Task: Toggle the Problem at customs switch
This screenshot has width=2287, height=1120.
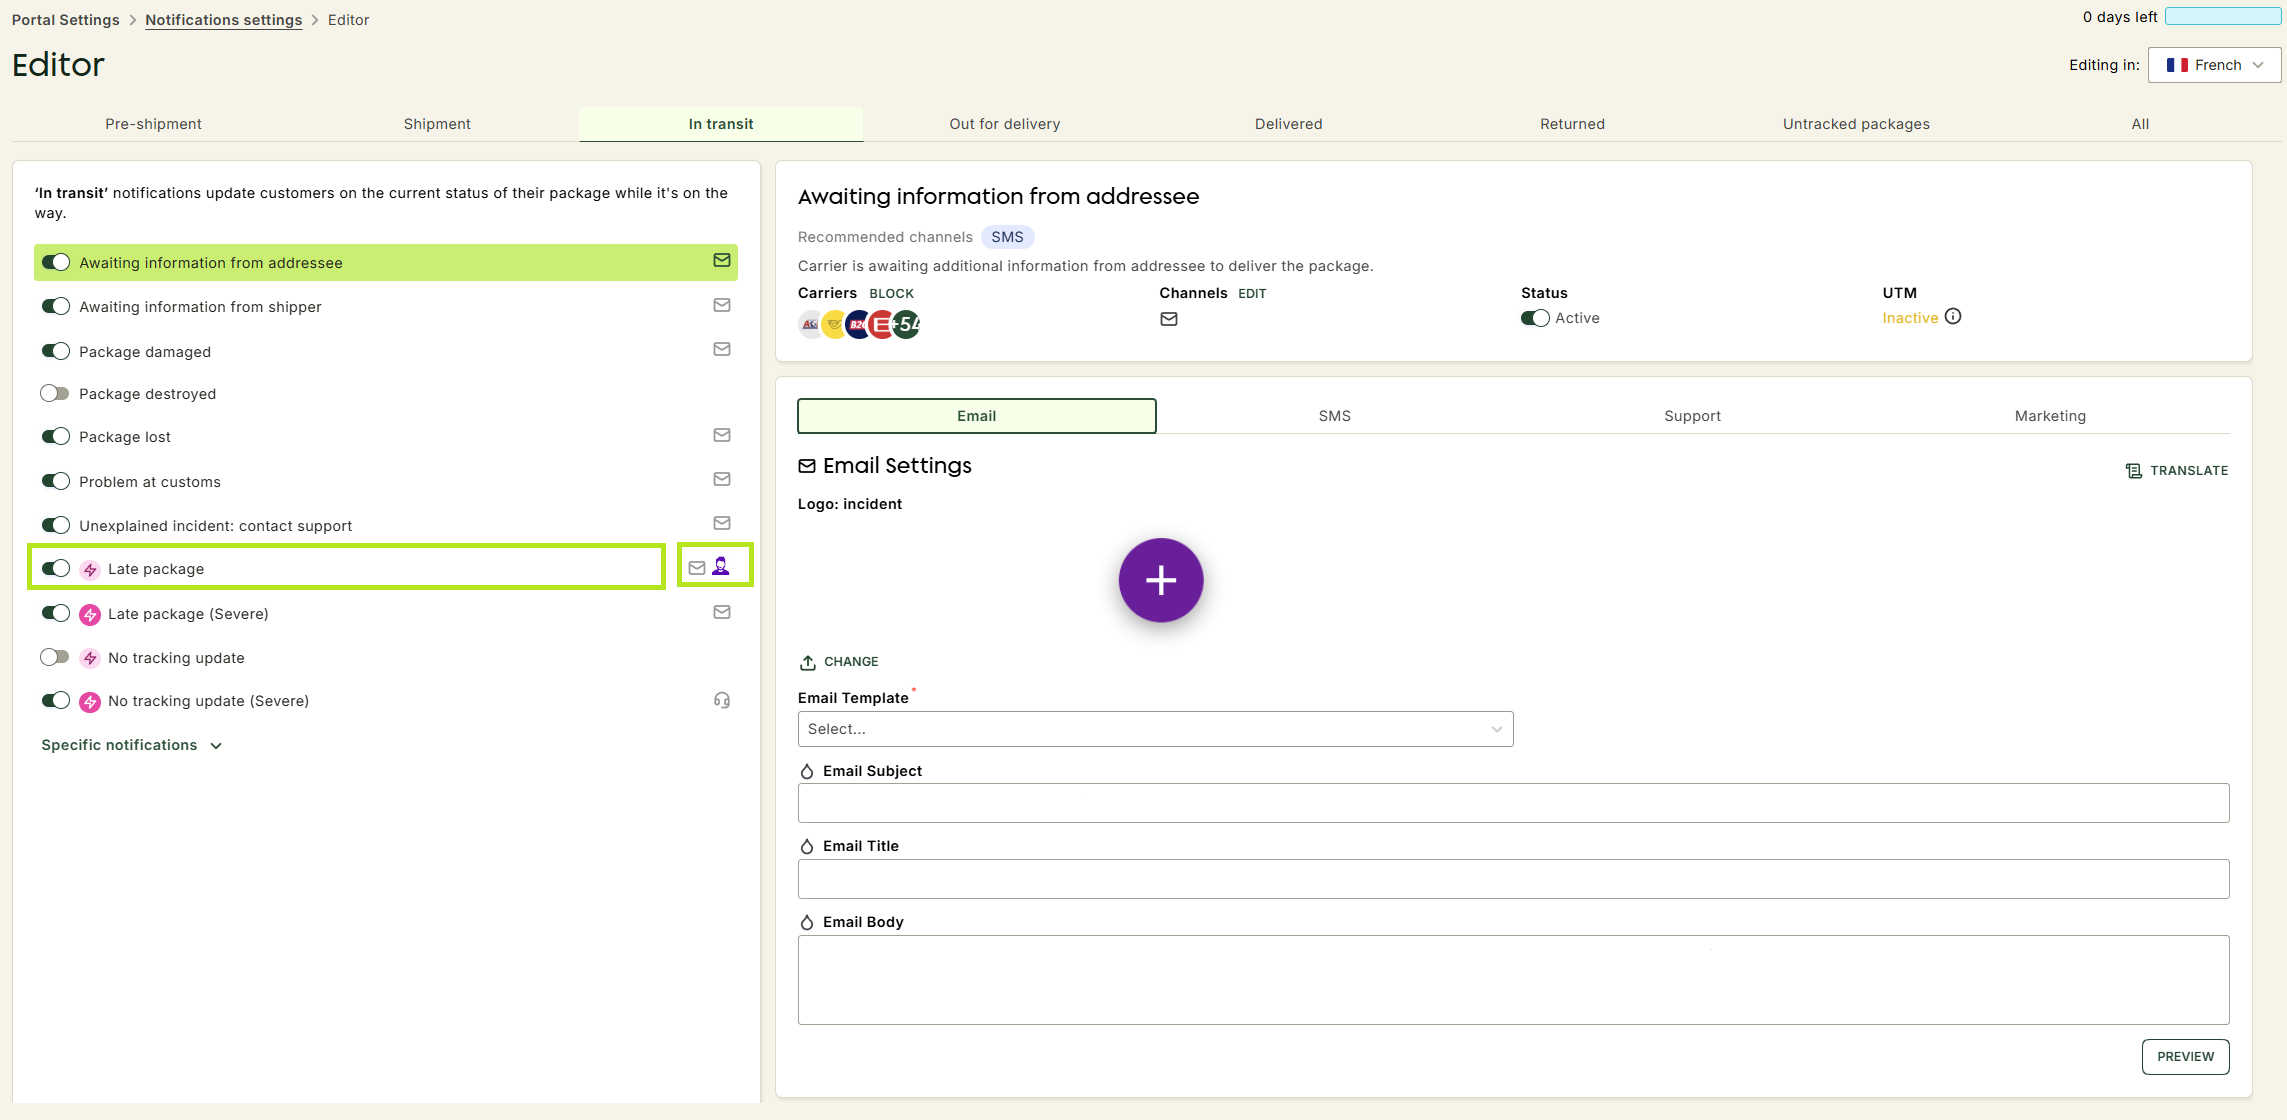Action: click(x=56, y=481)
